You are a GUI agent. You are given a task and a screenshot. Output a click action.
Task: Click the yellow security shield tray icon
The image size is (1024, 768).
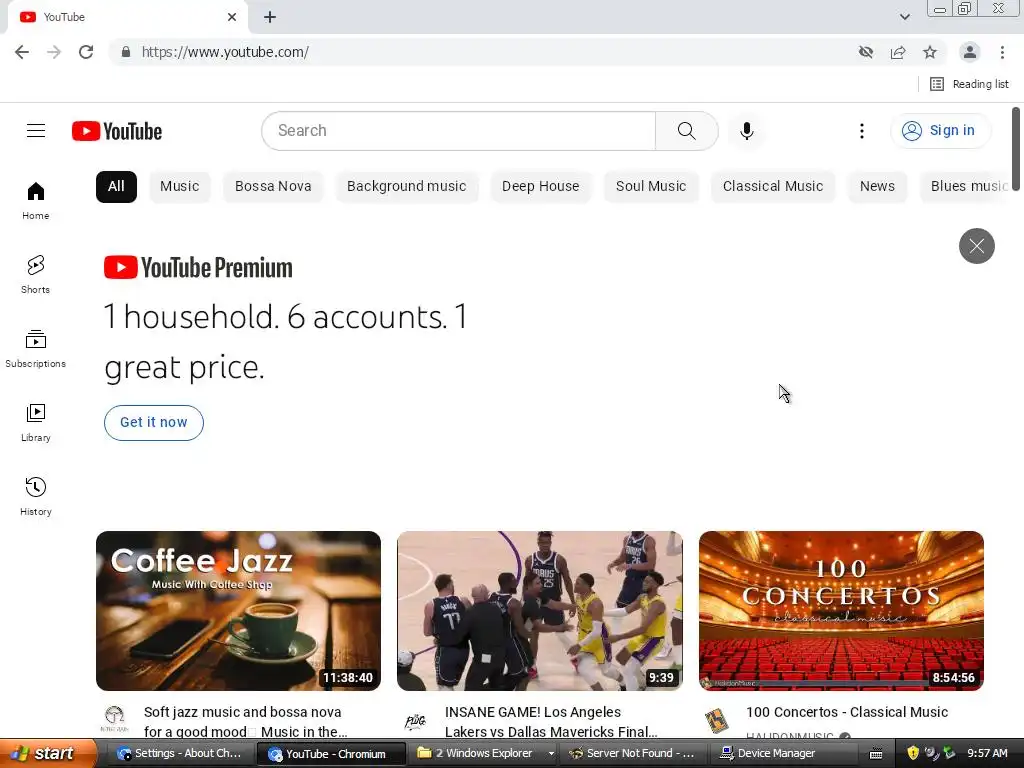tap(913, 754)
